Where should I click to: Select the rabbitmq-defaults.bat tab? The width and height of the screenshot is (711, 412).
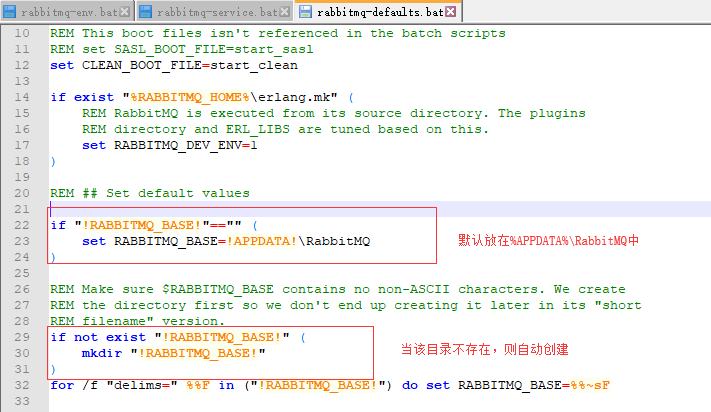coord(378,12)
